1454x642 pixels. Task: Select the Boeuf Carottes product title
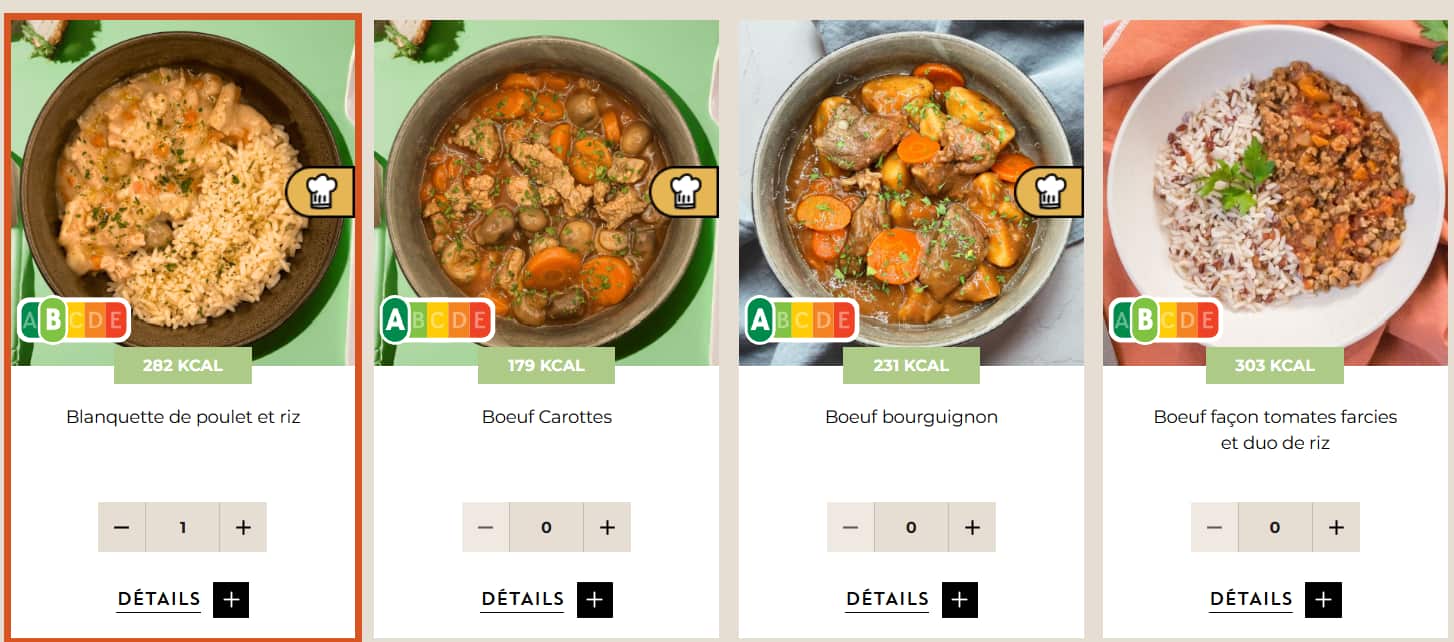pyautogui.click(x=547, y=417)
